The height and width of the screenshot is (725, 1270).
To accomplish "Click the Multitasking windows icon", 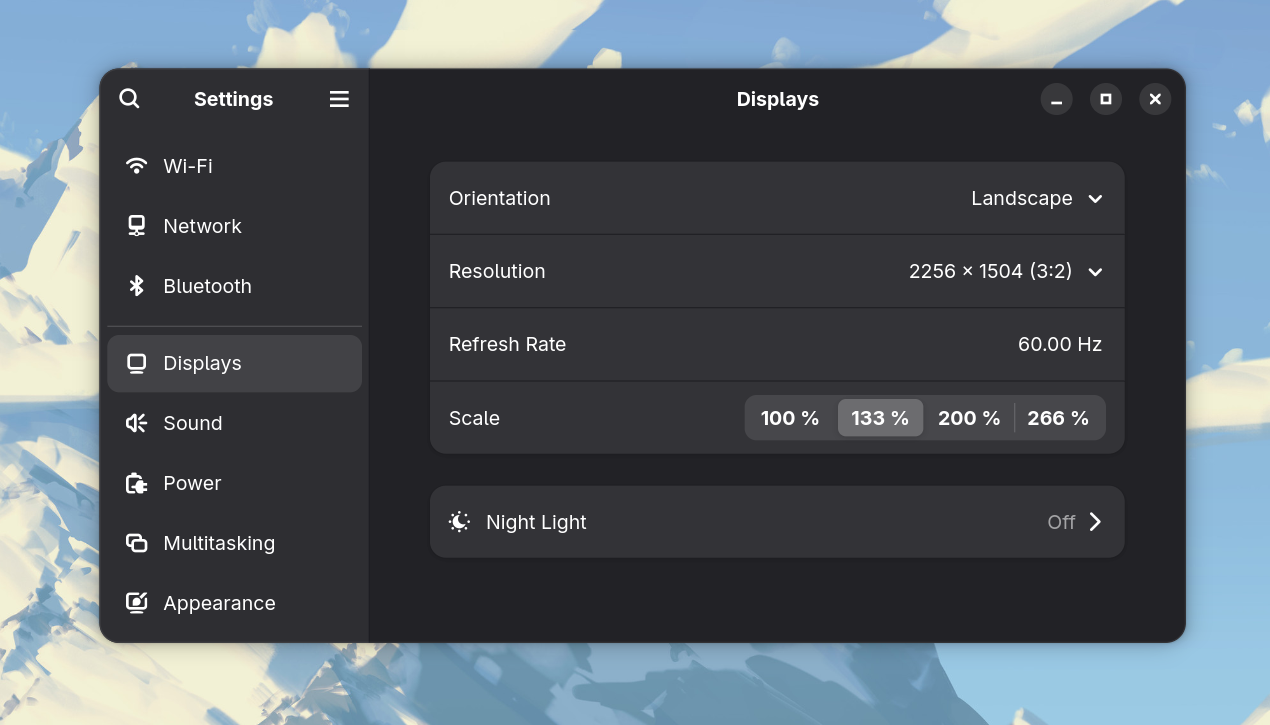I will (x=137, y=543).
